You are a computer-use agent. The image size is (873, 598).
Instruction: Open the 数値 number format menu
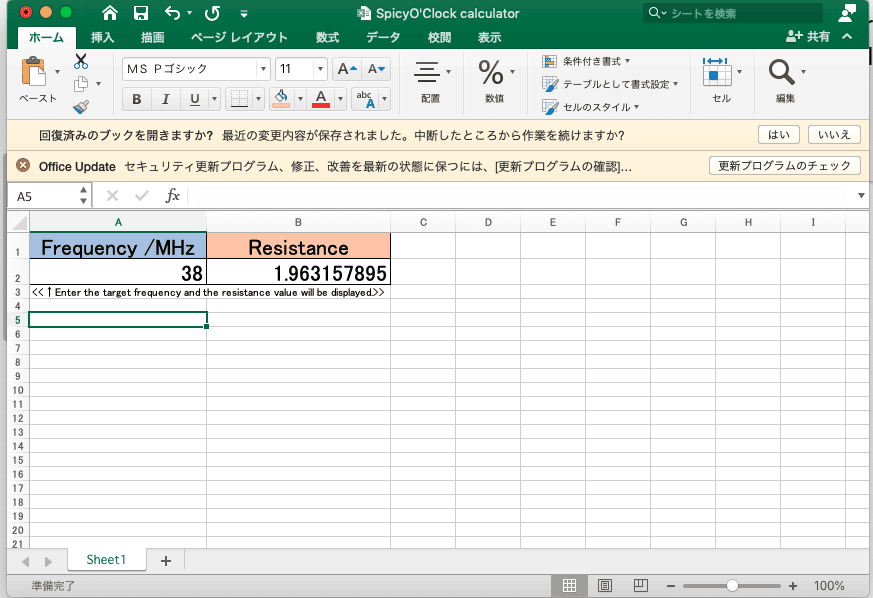click(496, 81)
